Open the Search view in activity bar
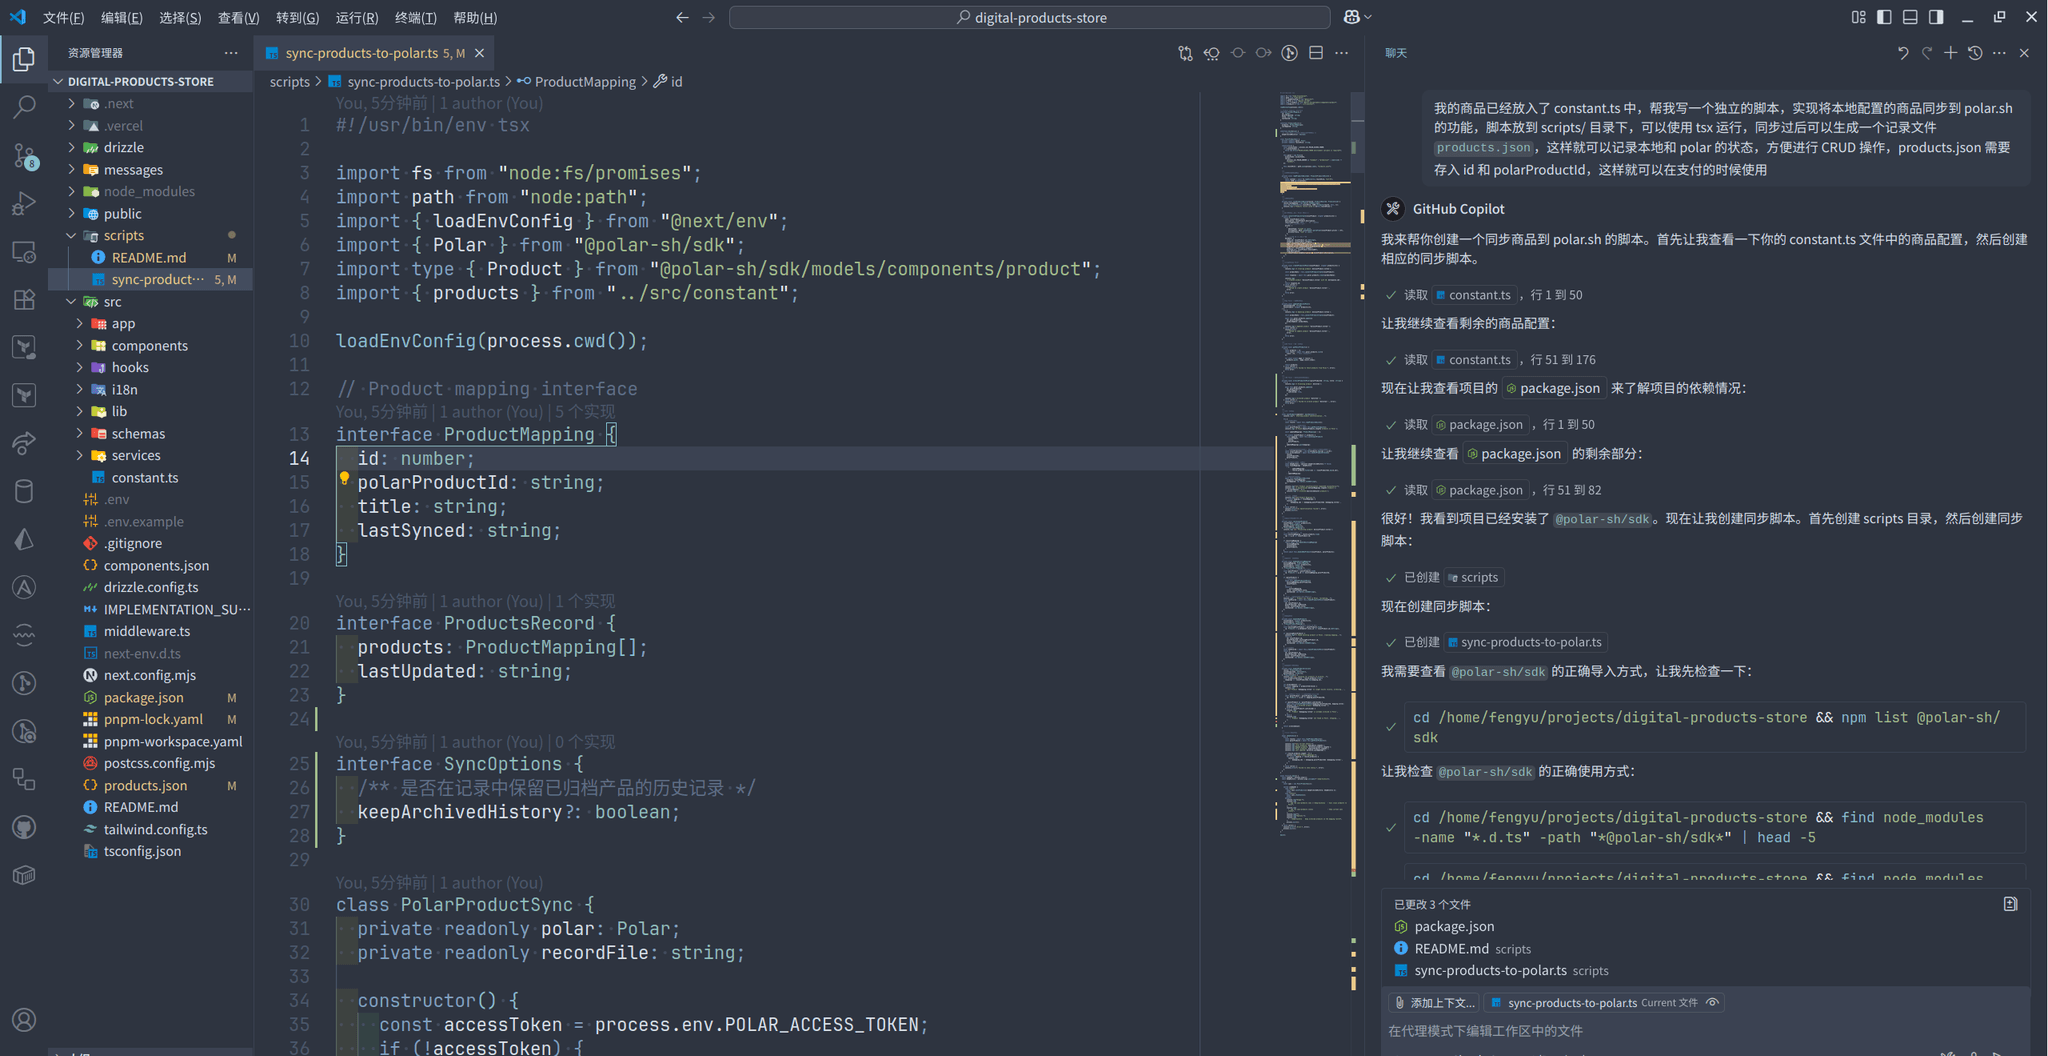 (24, 107)
